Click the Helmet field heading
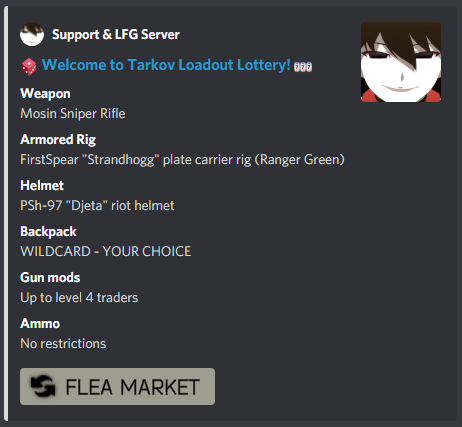This screenshot has height=427, width=462. pyautogui.click(x=42, y=185)
